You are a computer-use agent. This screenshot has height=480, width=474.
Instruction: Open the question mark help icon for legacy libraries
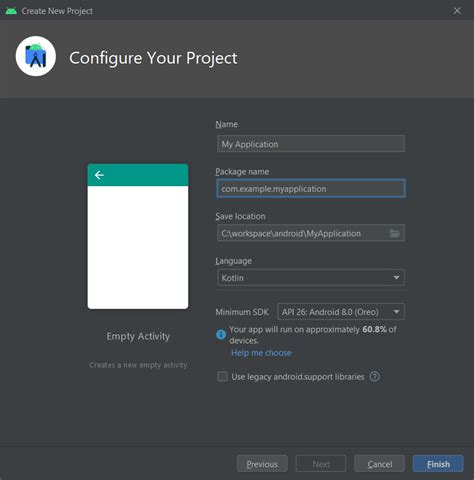(x=375, y=377)
